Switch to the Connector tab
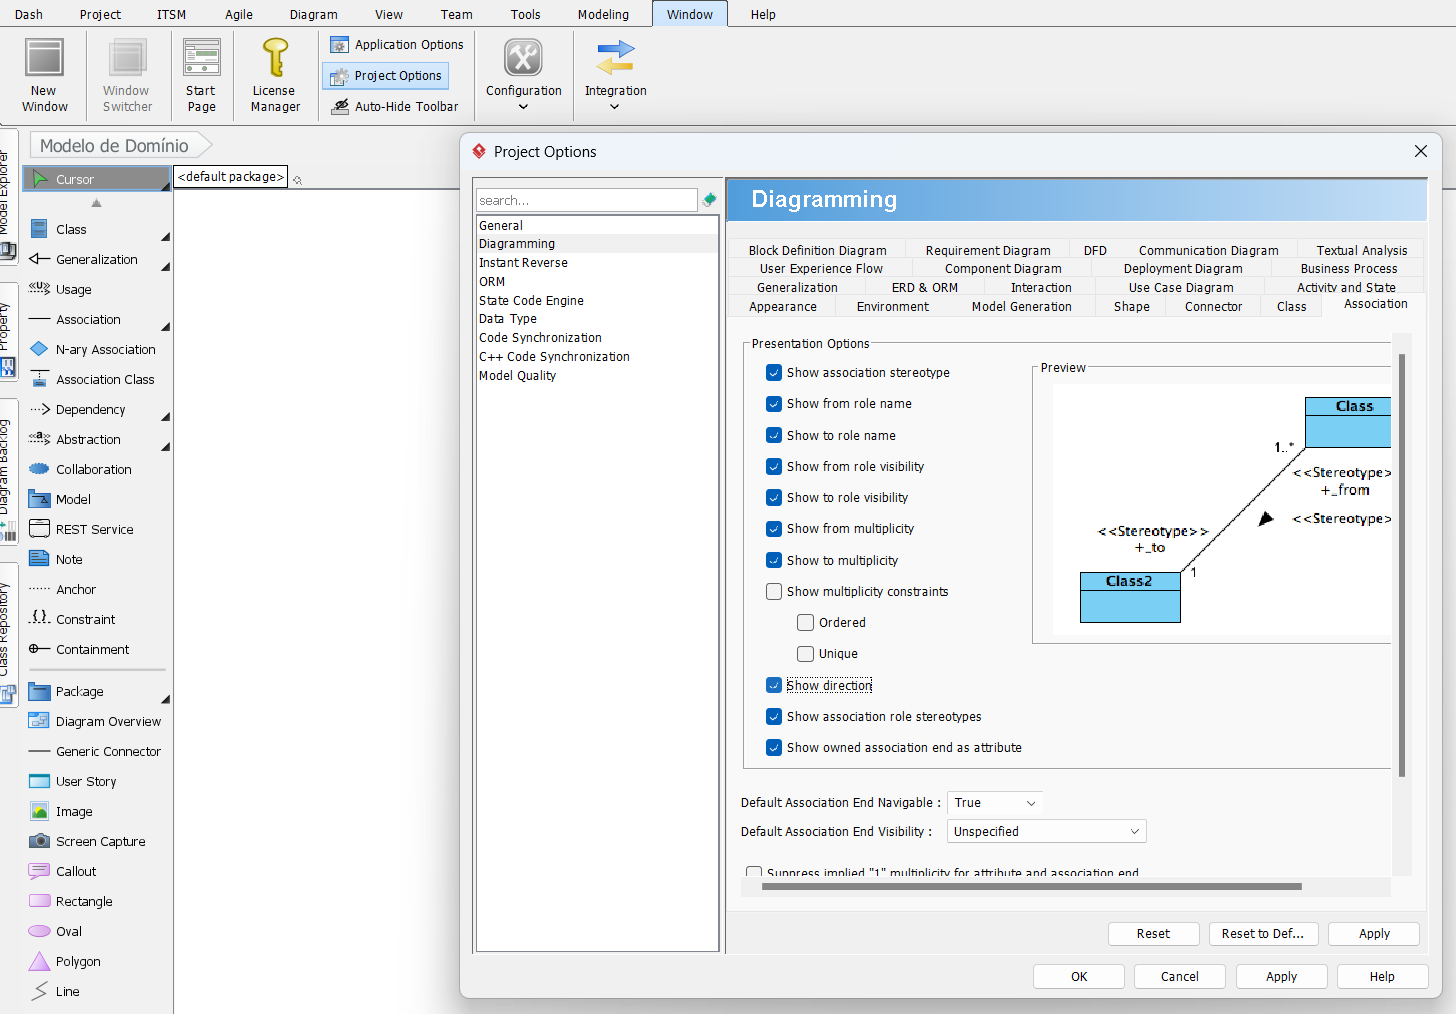 click(1213, 307)
